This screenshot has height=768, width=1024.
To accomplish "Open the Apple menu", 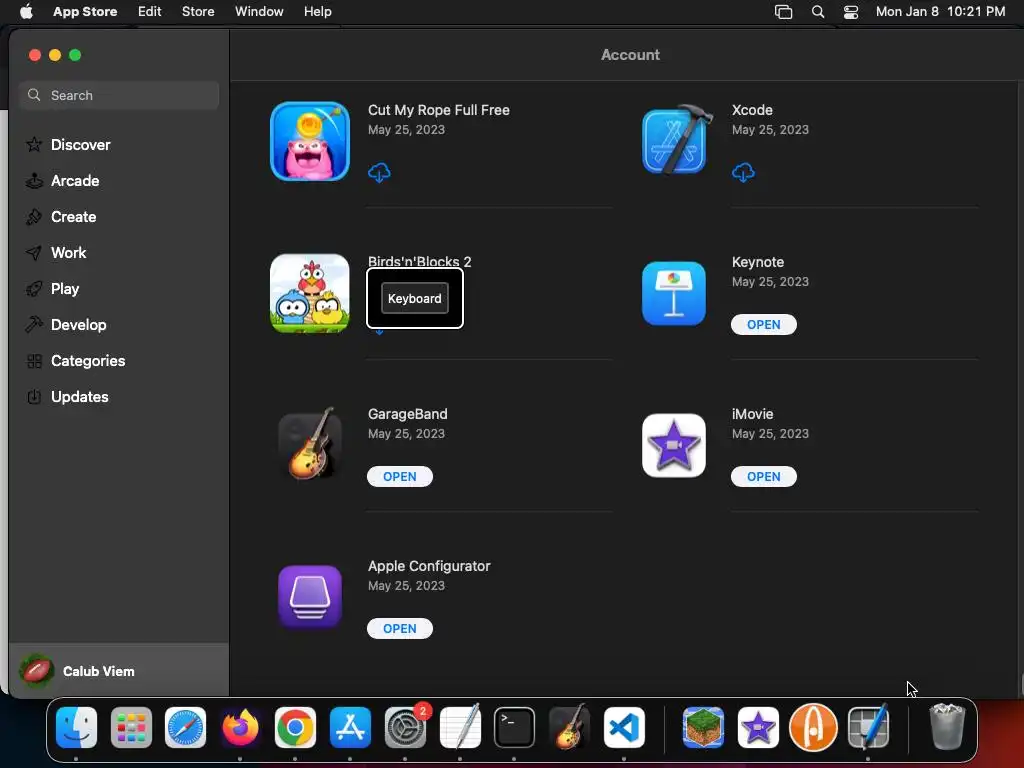I will pos(26,12).
